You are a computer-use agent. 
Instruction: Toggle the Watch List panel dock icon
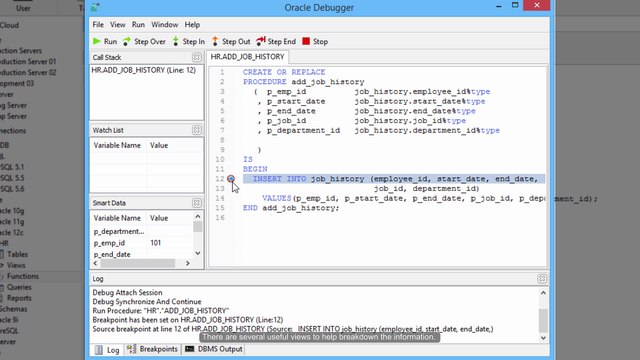[x=196, y=130]
